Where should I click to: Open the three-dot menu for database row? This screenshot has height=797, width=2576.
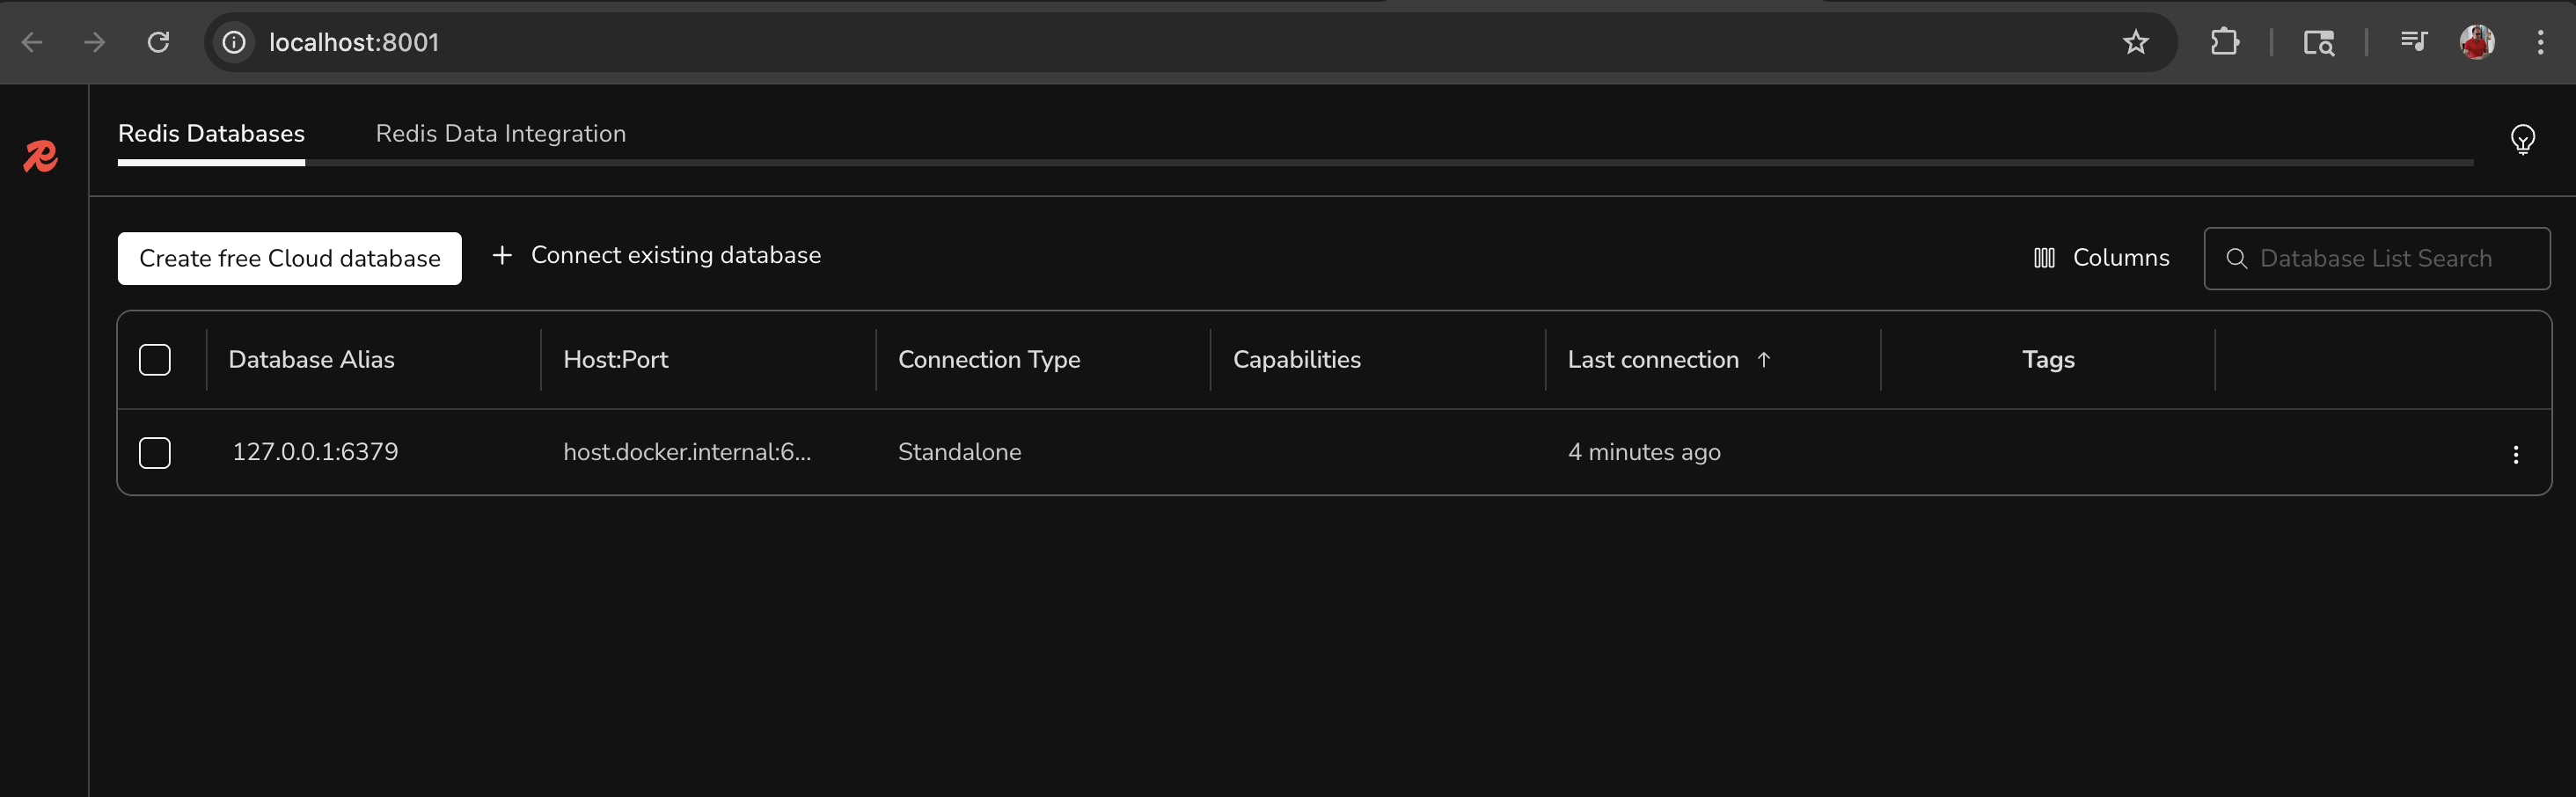2515,454
